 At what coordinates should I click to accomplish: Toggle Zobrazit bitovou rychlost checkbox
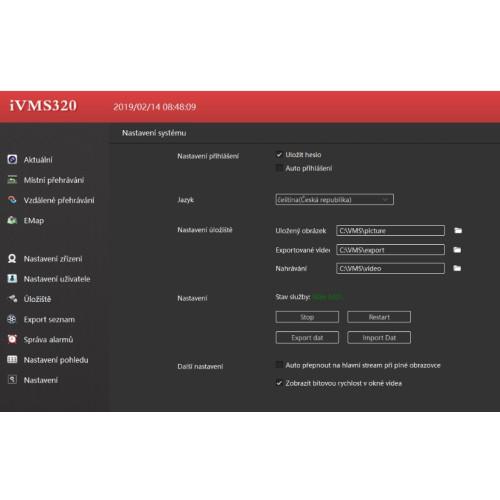[x=279, y=383]
